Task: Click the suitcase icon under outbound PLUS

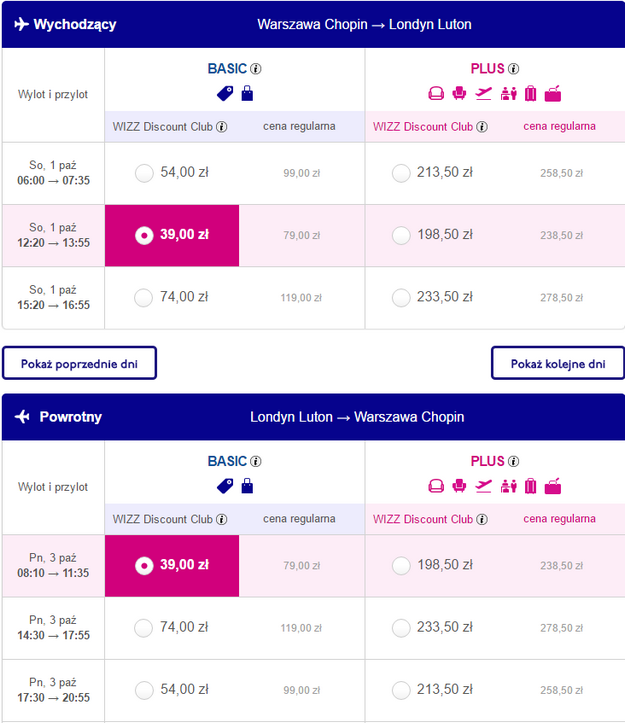Action: pos(530,94)
